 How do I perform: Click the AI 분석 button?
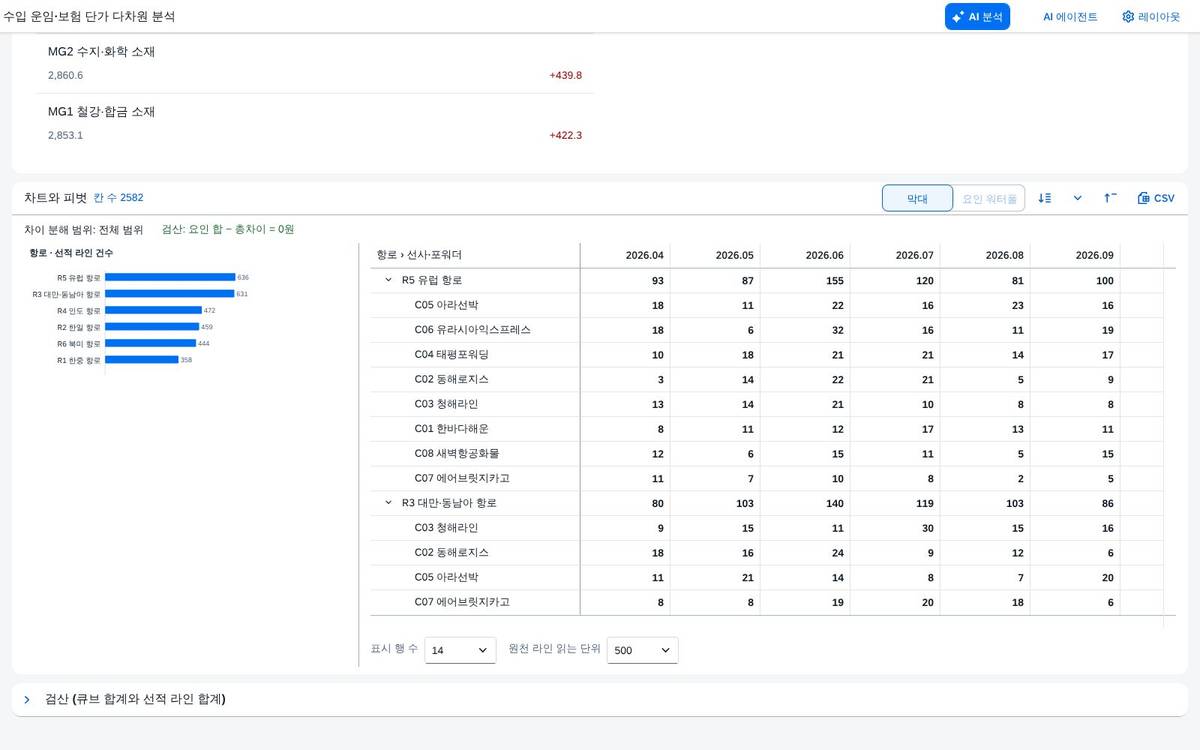click(x=977, y=16)
